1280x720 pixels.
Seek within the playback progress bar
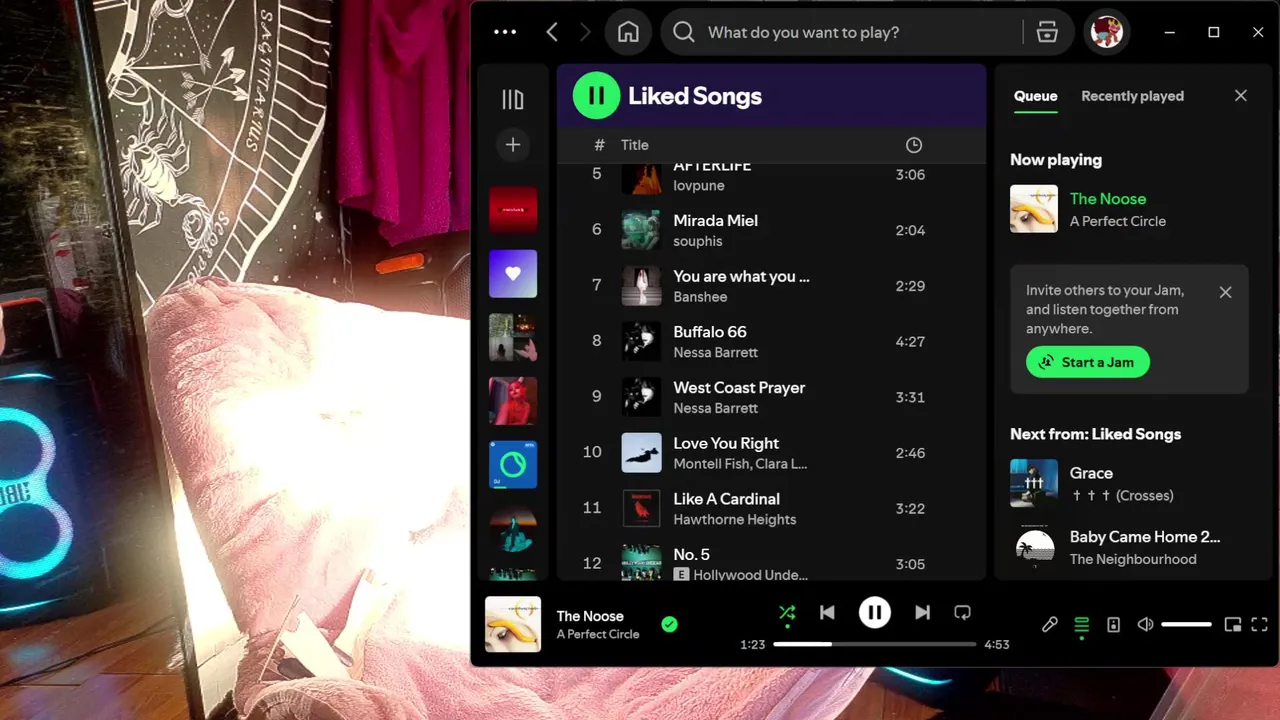pyautogui.click(x=875, y=645)
